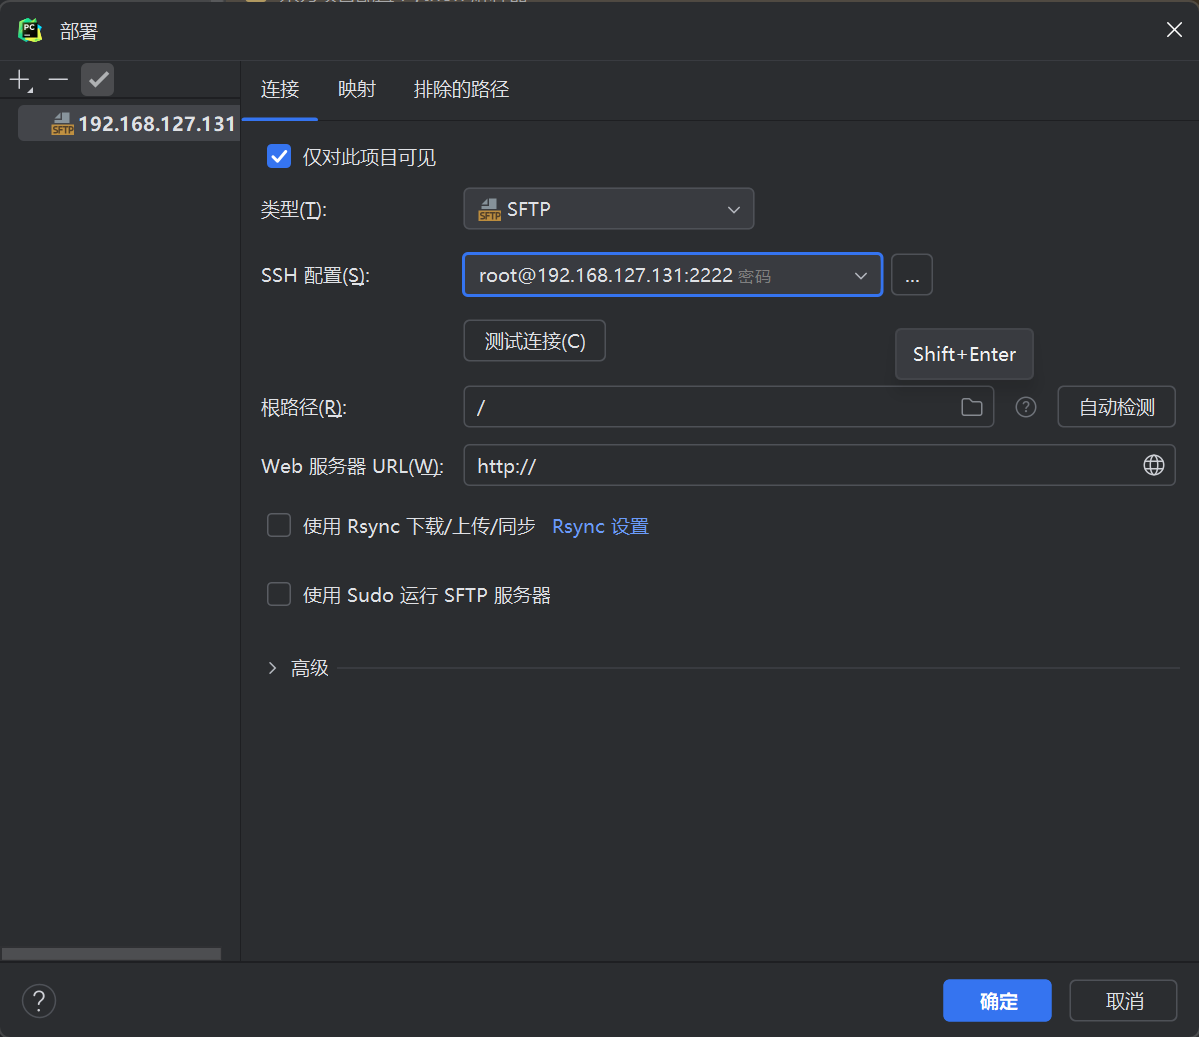Click the globe icon beside Web 服务器 URL
The height and width of the screenshot is (1037, 1199).
(1154, 465)
